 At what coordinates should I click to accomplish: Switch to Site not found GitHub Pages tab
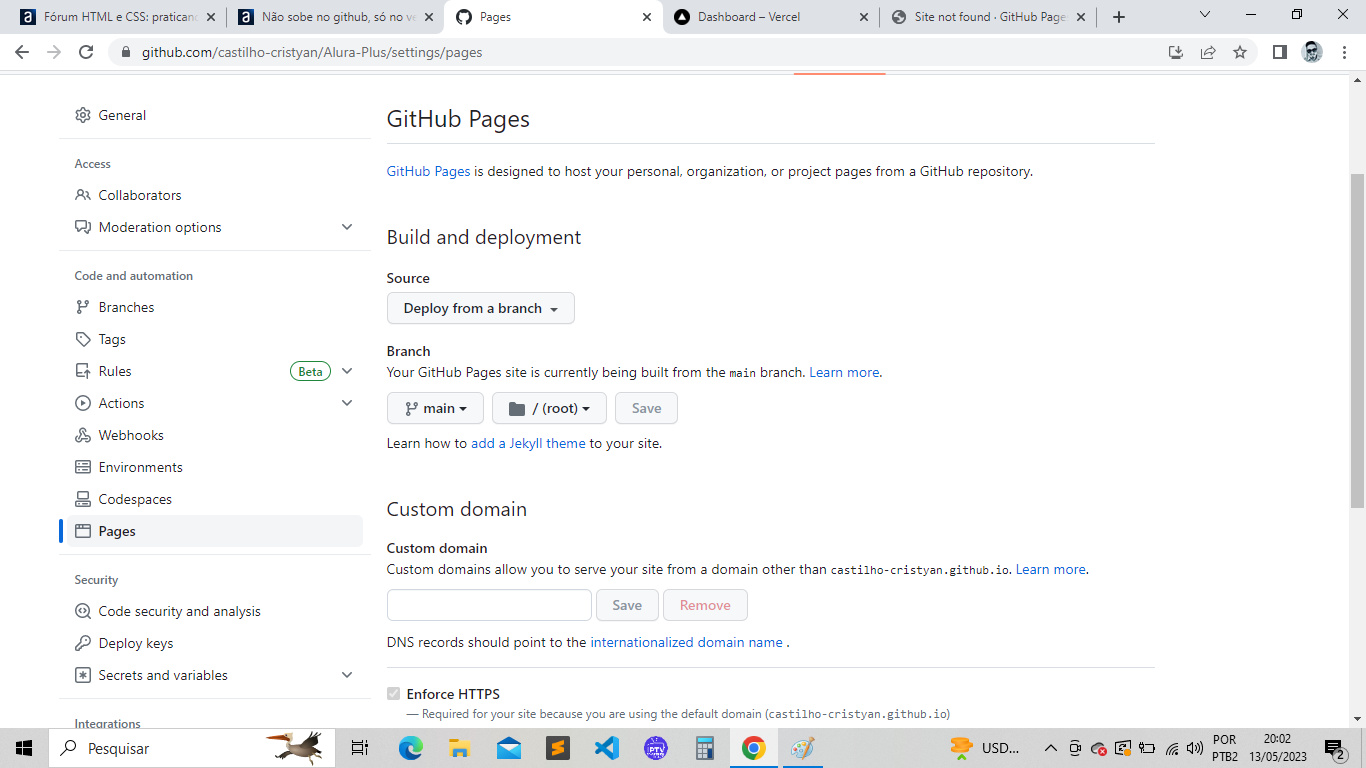point(988,17)
